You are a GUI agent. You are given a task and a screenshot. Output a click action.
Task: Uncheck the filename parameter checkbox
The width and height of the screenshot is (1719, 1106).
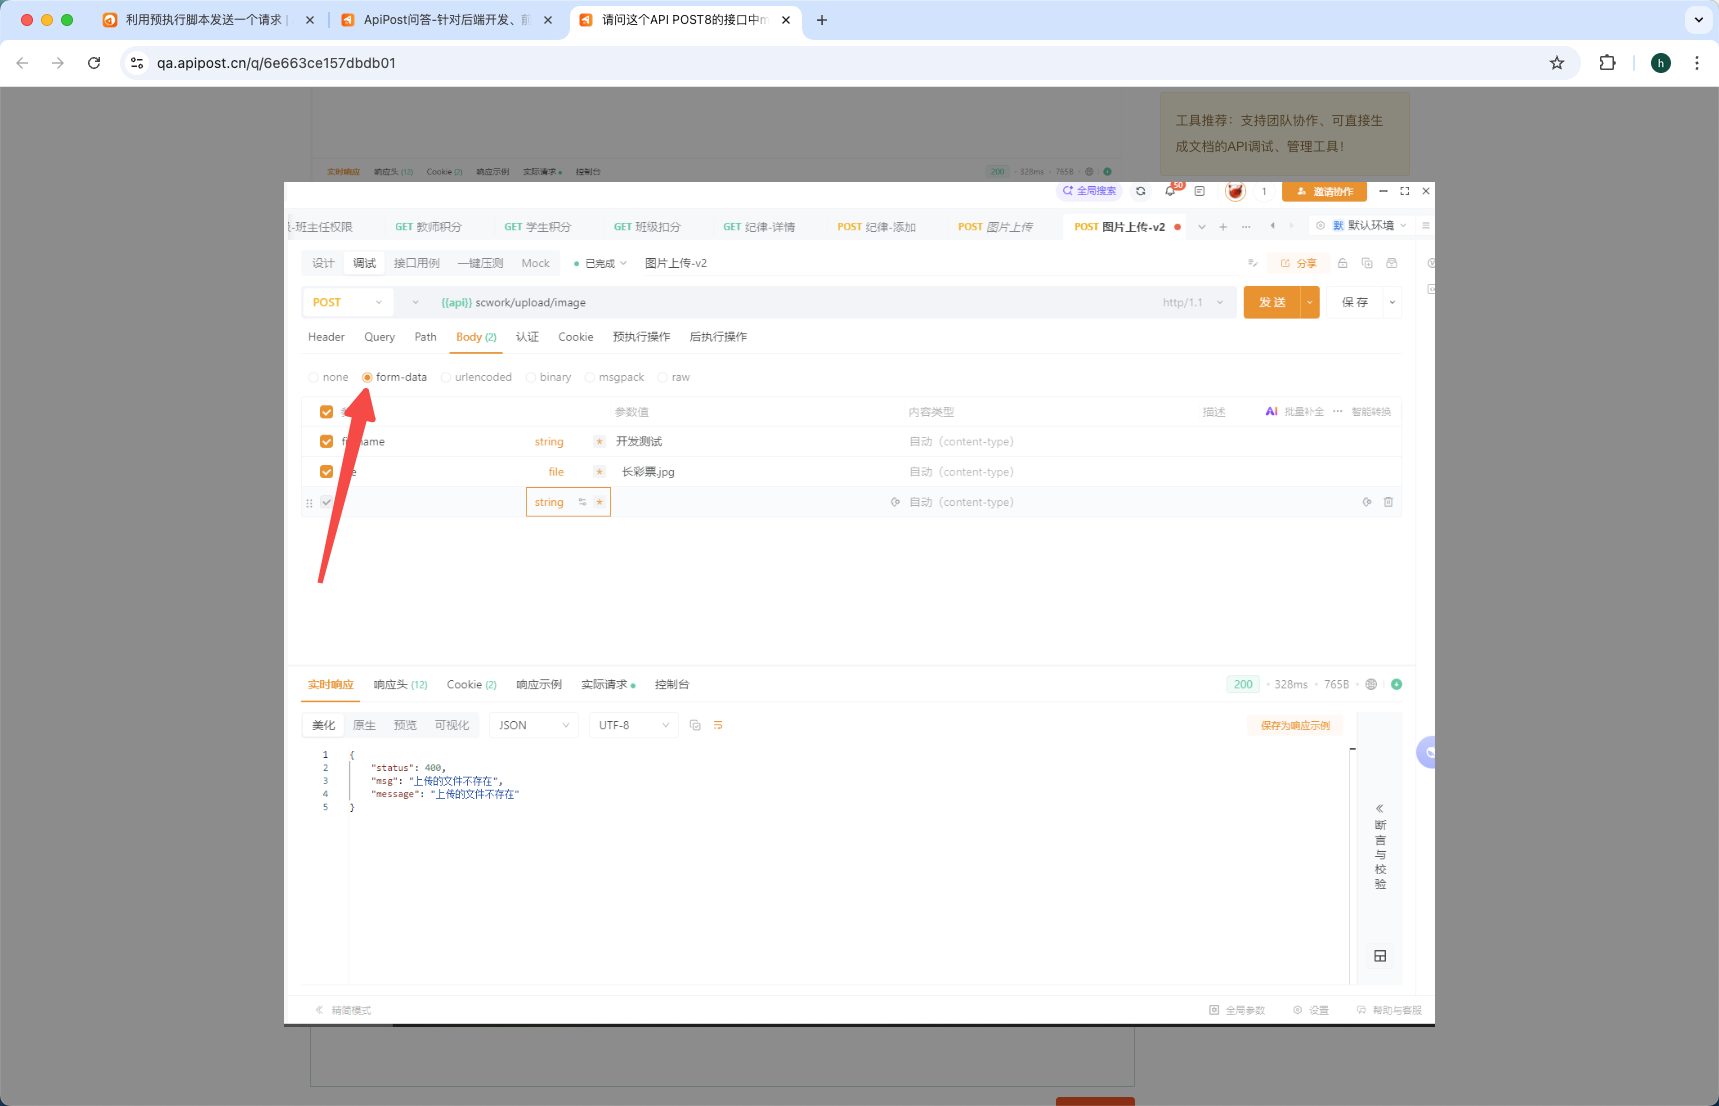[326, 441]
